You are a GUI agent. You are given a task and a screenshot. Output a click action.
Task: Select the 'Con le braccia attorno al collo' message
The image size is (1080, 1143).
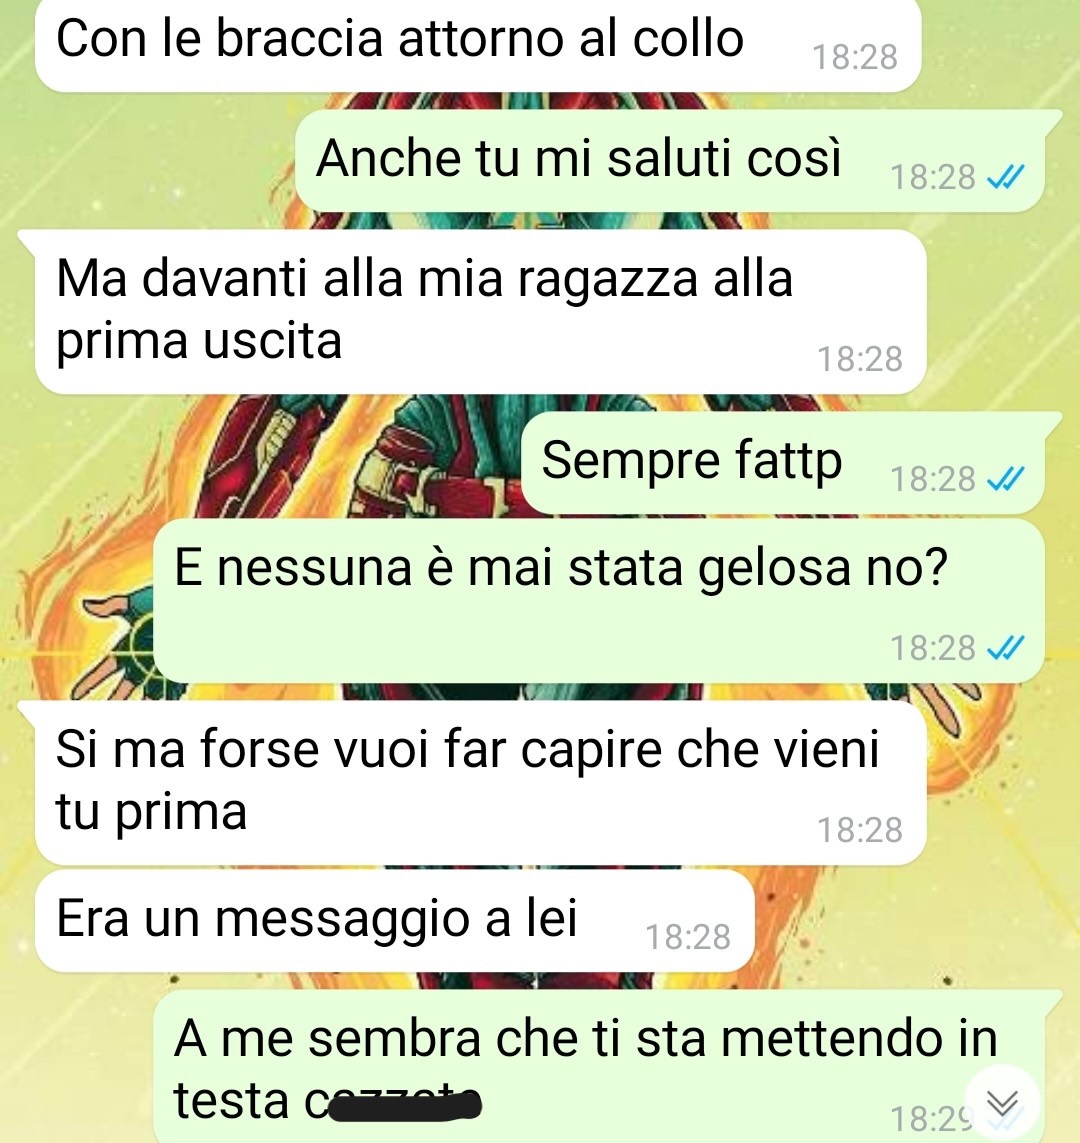click(478, 45)
